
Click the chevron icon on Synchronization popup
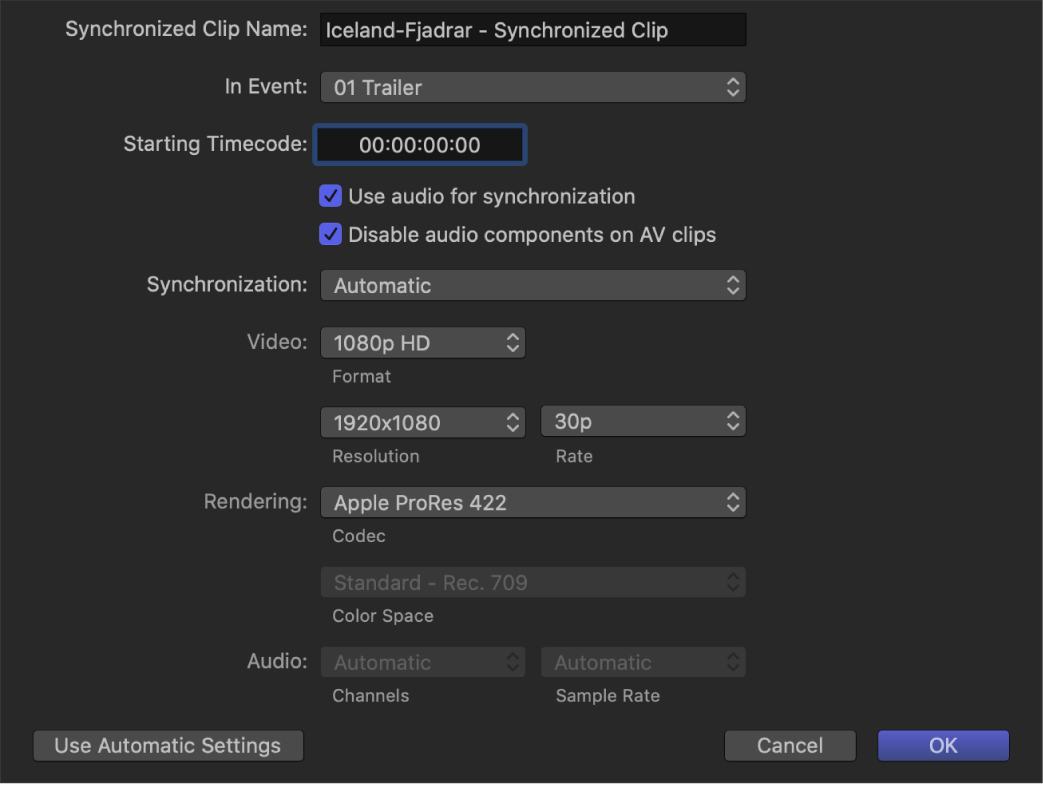[x=733, y=285]
